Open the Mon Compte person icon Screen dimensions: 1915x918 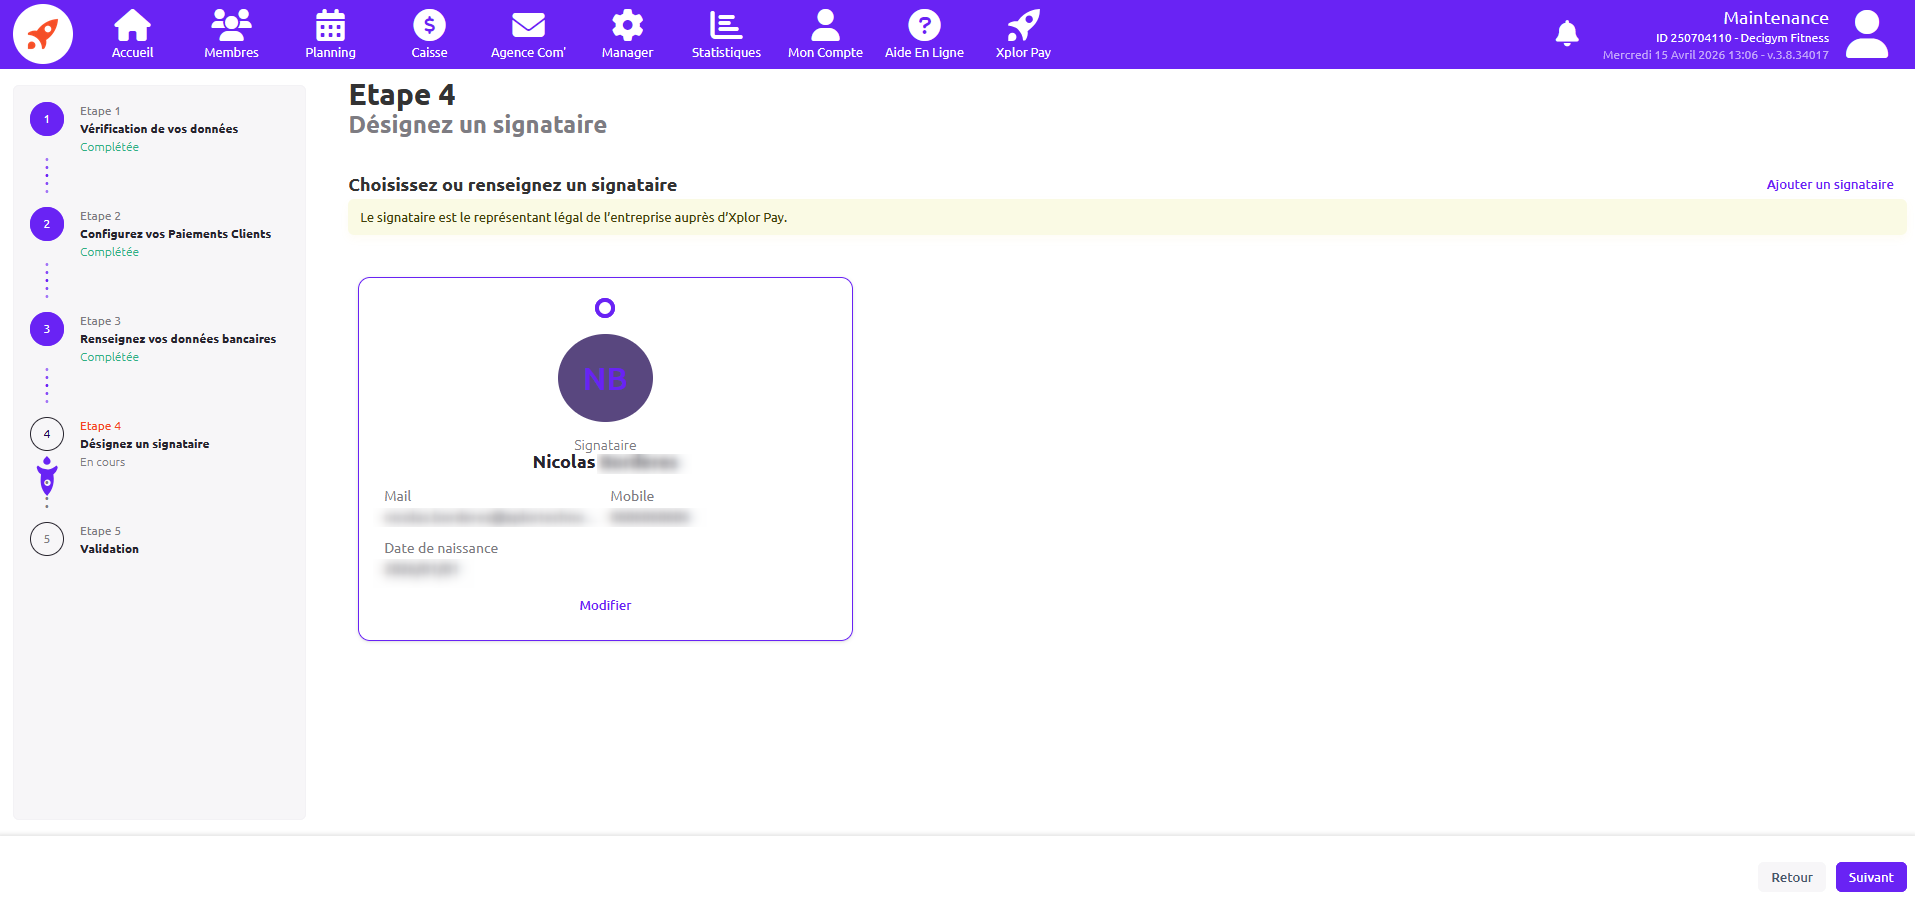(825, 25)
